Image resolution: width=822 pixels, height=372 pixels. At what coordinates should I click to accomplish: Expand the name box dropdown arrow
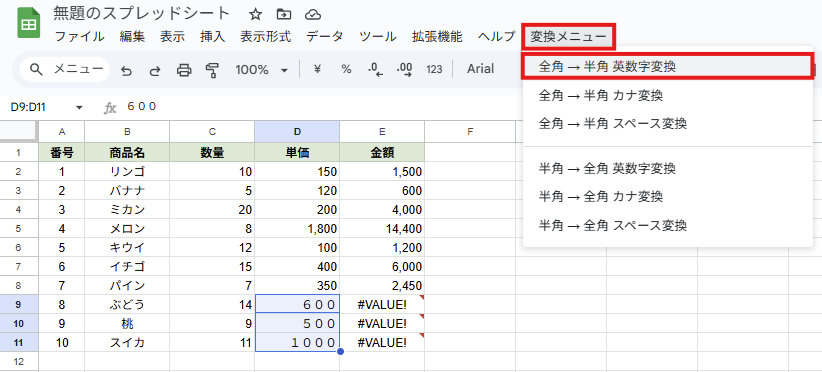click(80, 108)
